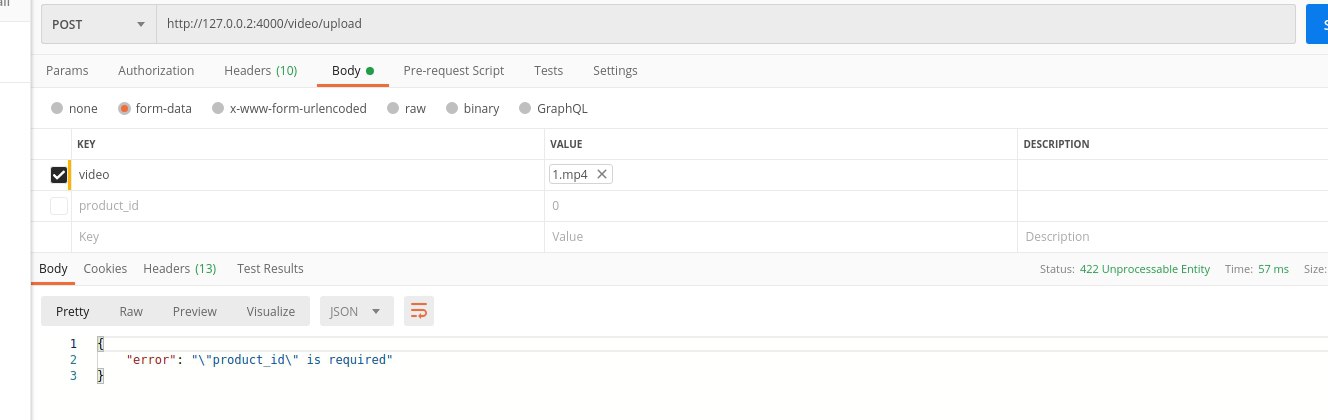Image resolution: width=1328 pixels, height=420 pixels.
Task: Open the POST method dropdown
Action: tap(98, 24)
